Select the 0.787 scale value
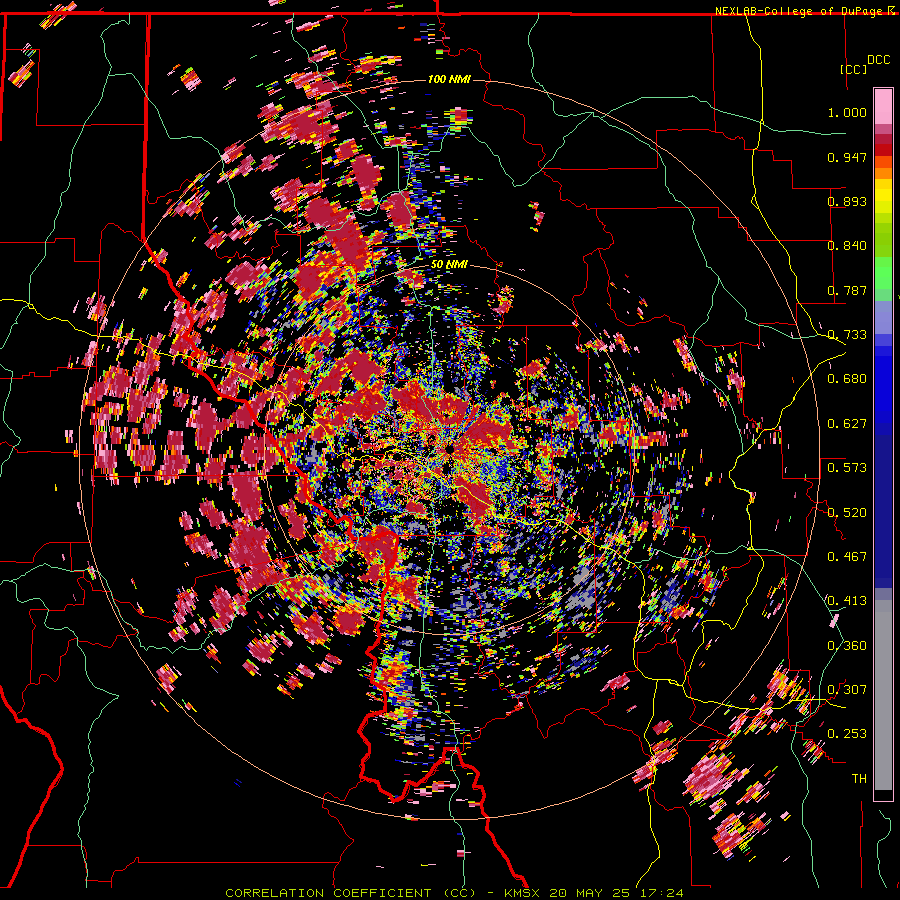The image size is (900, 900). (x=847, y=290)
